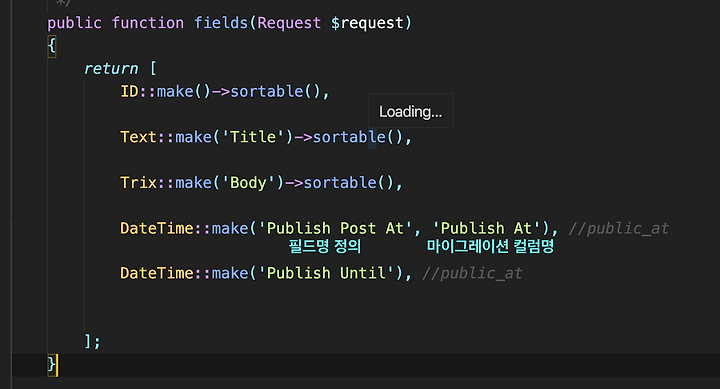Click the //public_at comment after 'Publish Until'

(x=472, y=273)
